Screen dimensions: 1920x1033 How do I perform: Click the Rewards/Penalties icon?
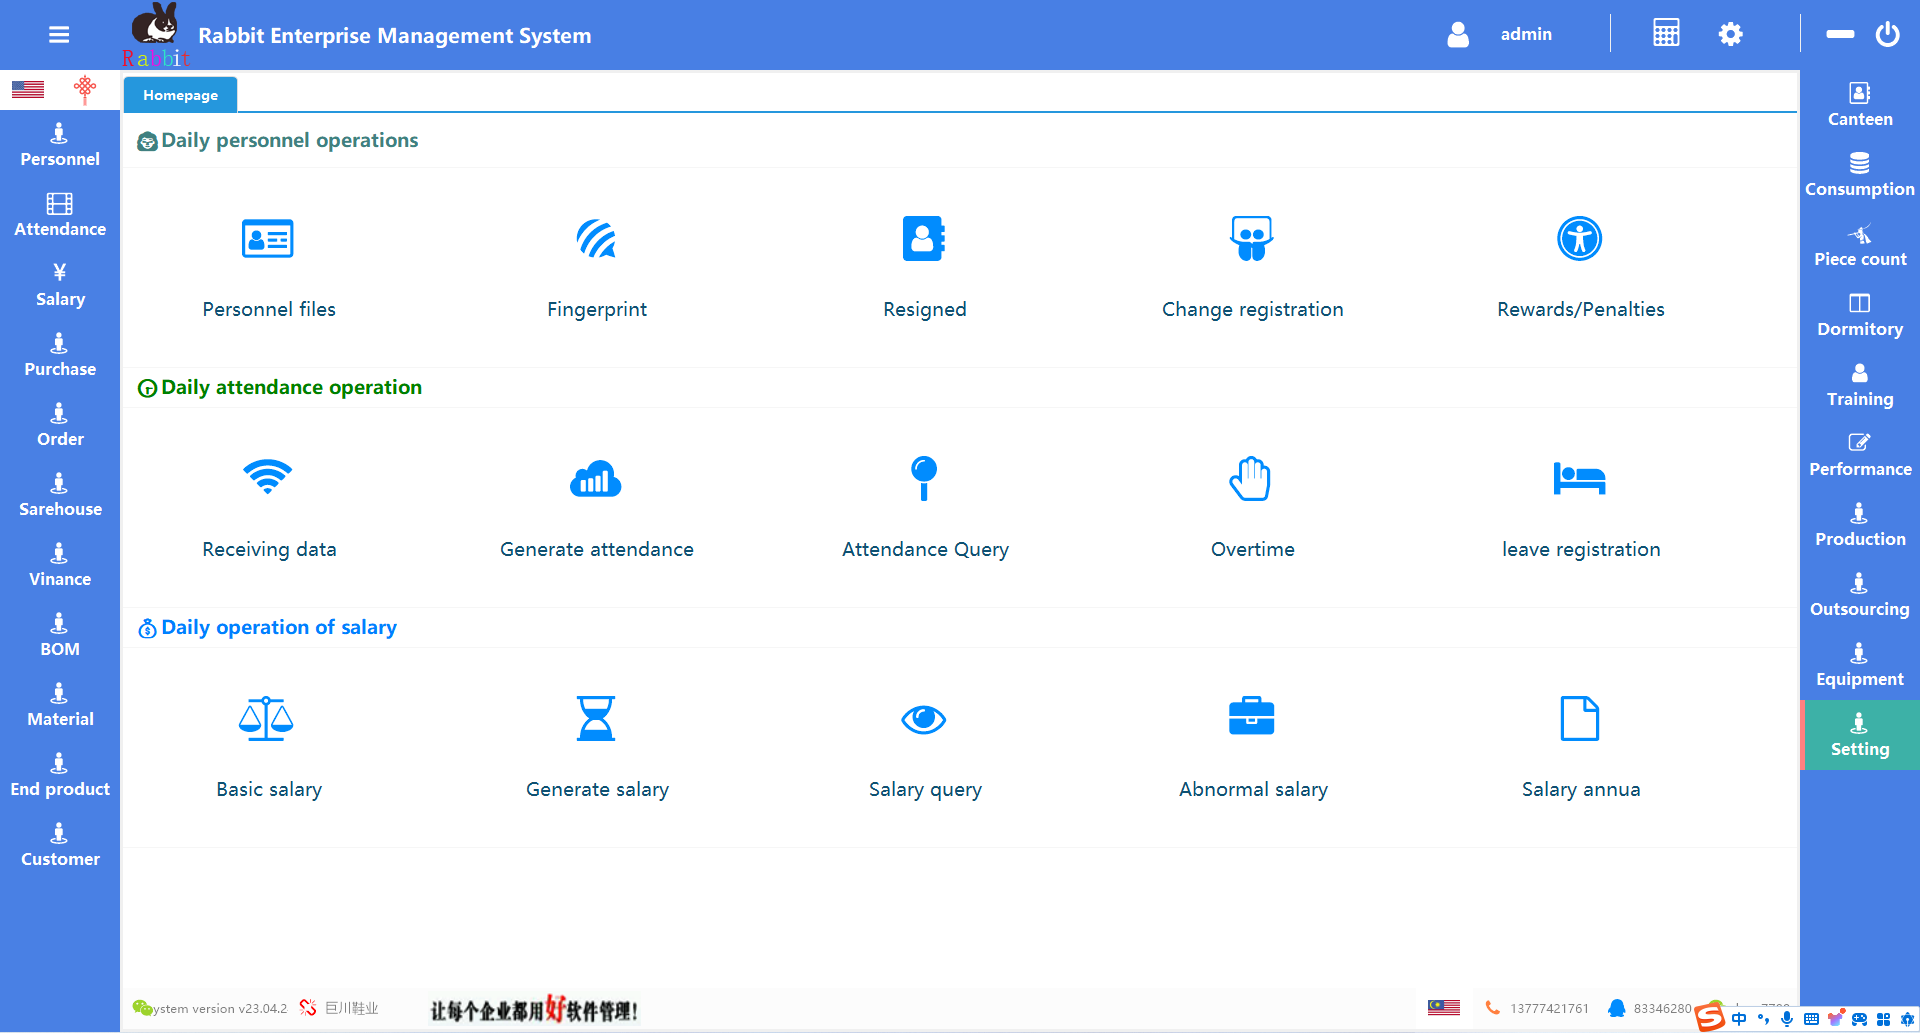coord(1579,239)
